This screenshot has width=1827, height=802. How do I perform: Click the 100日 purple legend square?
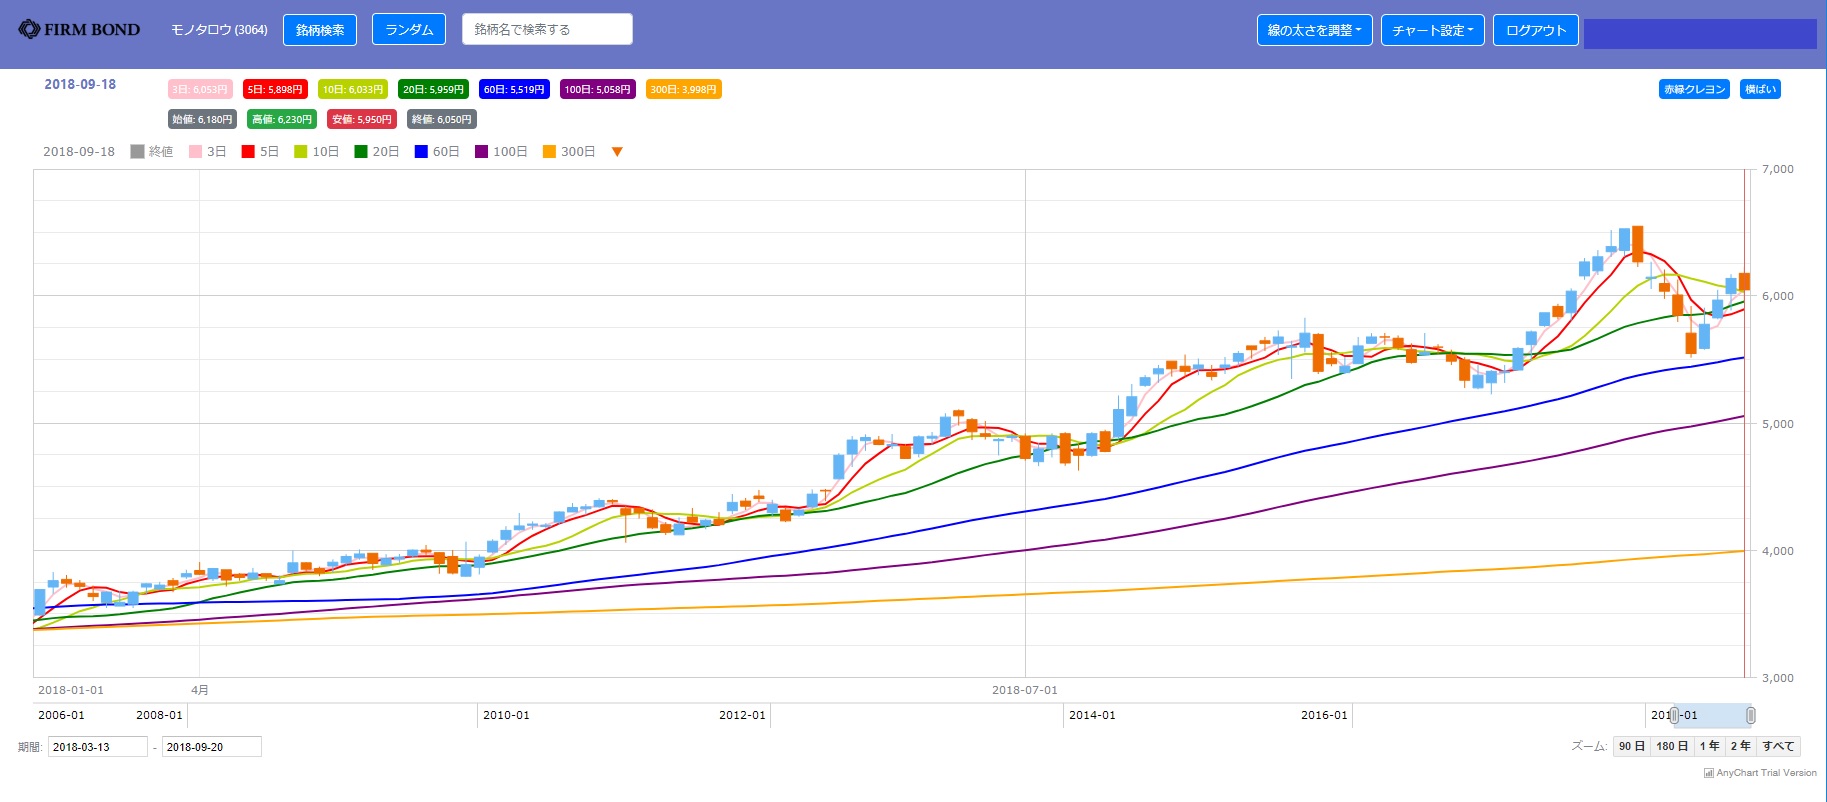(x=481, y=152)
